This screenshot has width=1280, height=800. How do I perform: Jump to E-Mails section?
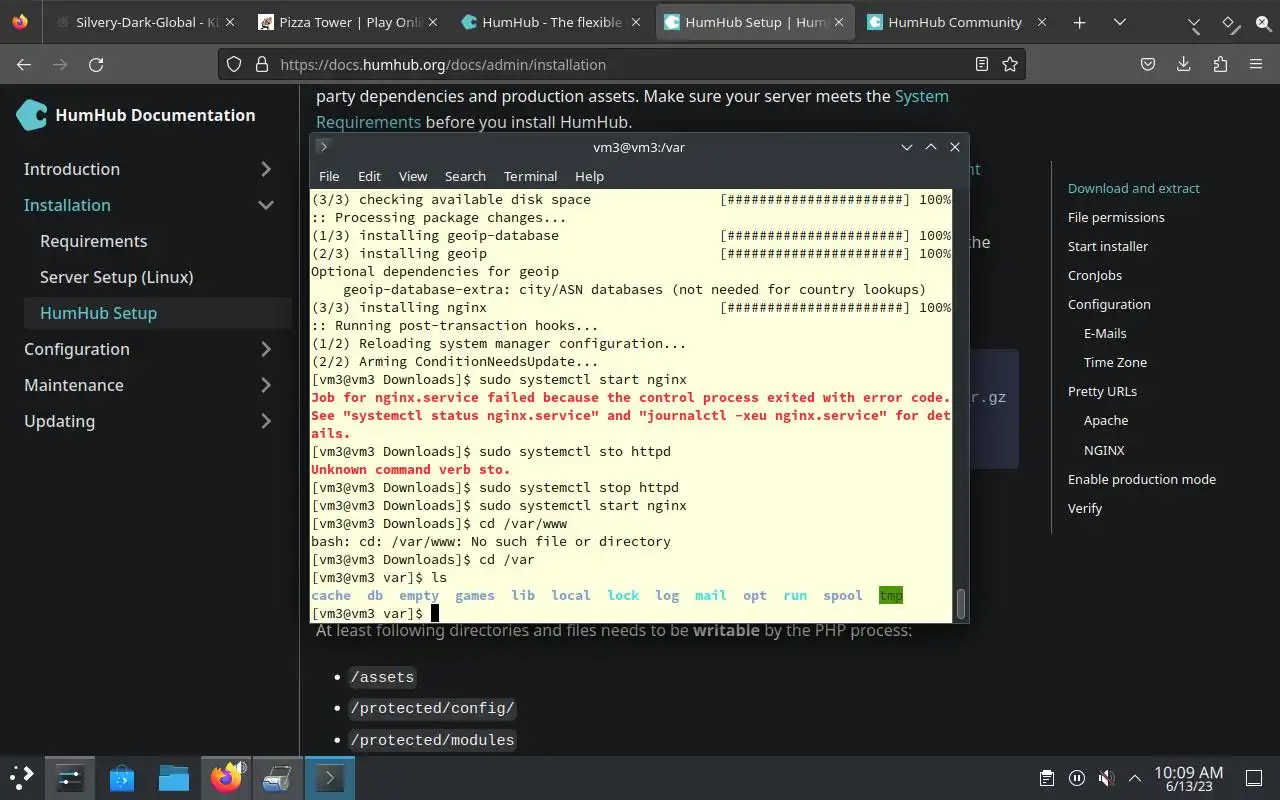(1105, 333)
